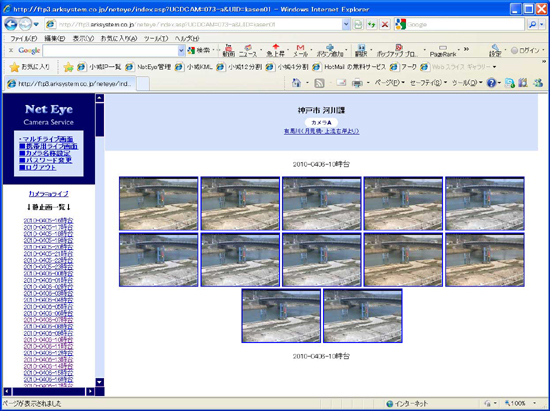Open the recent pages dropdown beside Forward
Image resolution: width=550 pixels, height=411 pixels.
[36, 25]
